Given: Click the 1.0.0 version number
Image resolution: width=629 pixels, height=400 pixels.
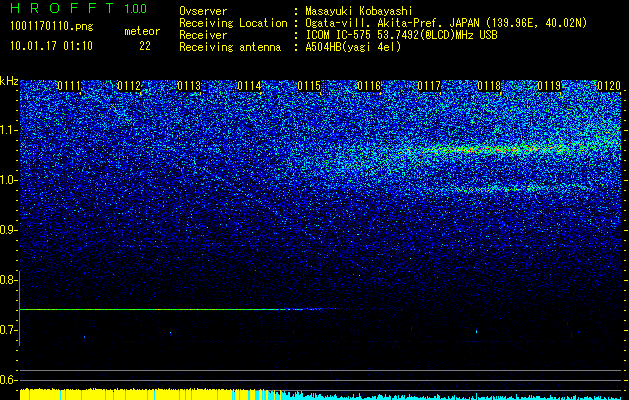Looking at the screenshot, I should tap(136, 9).
